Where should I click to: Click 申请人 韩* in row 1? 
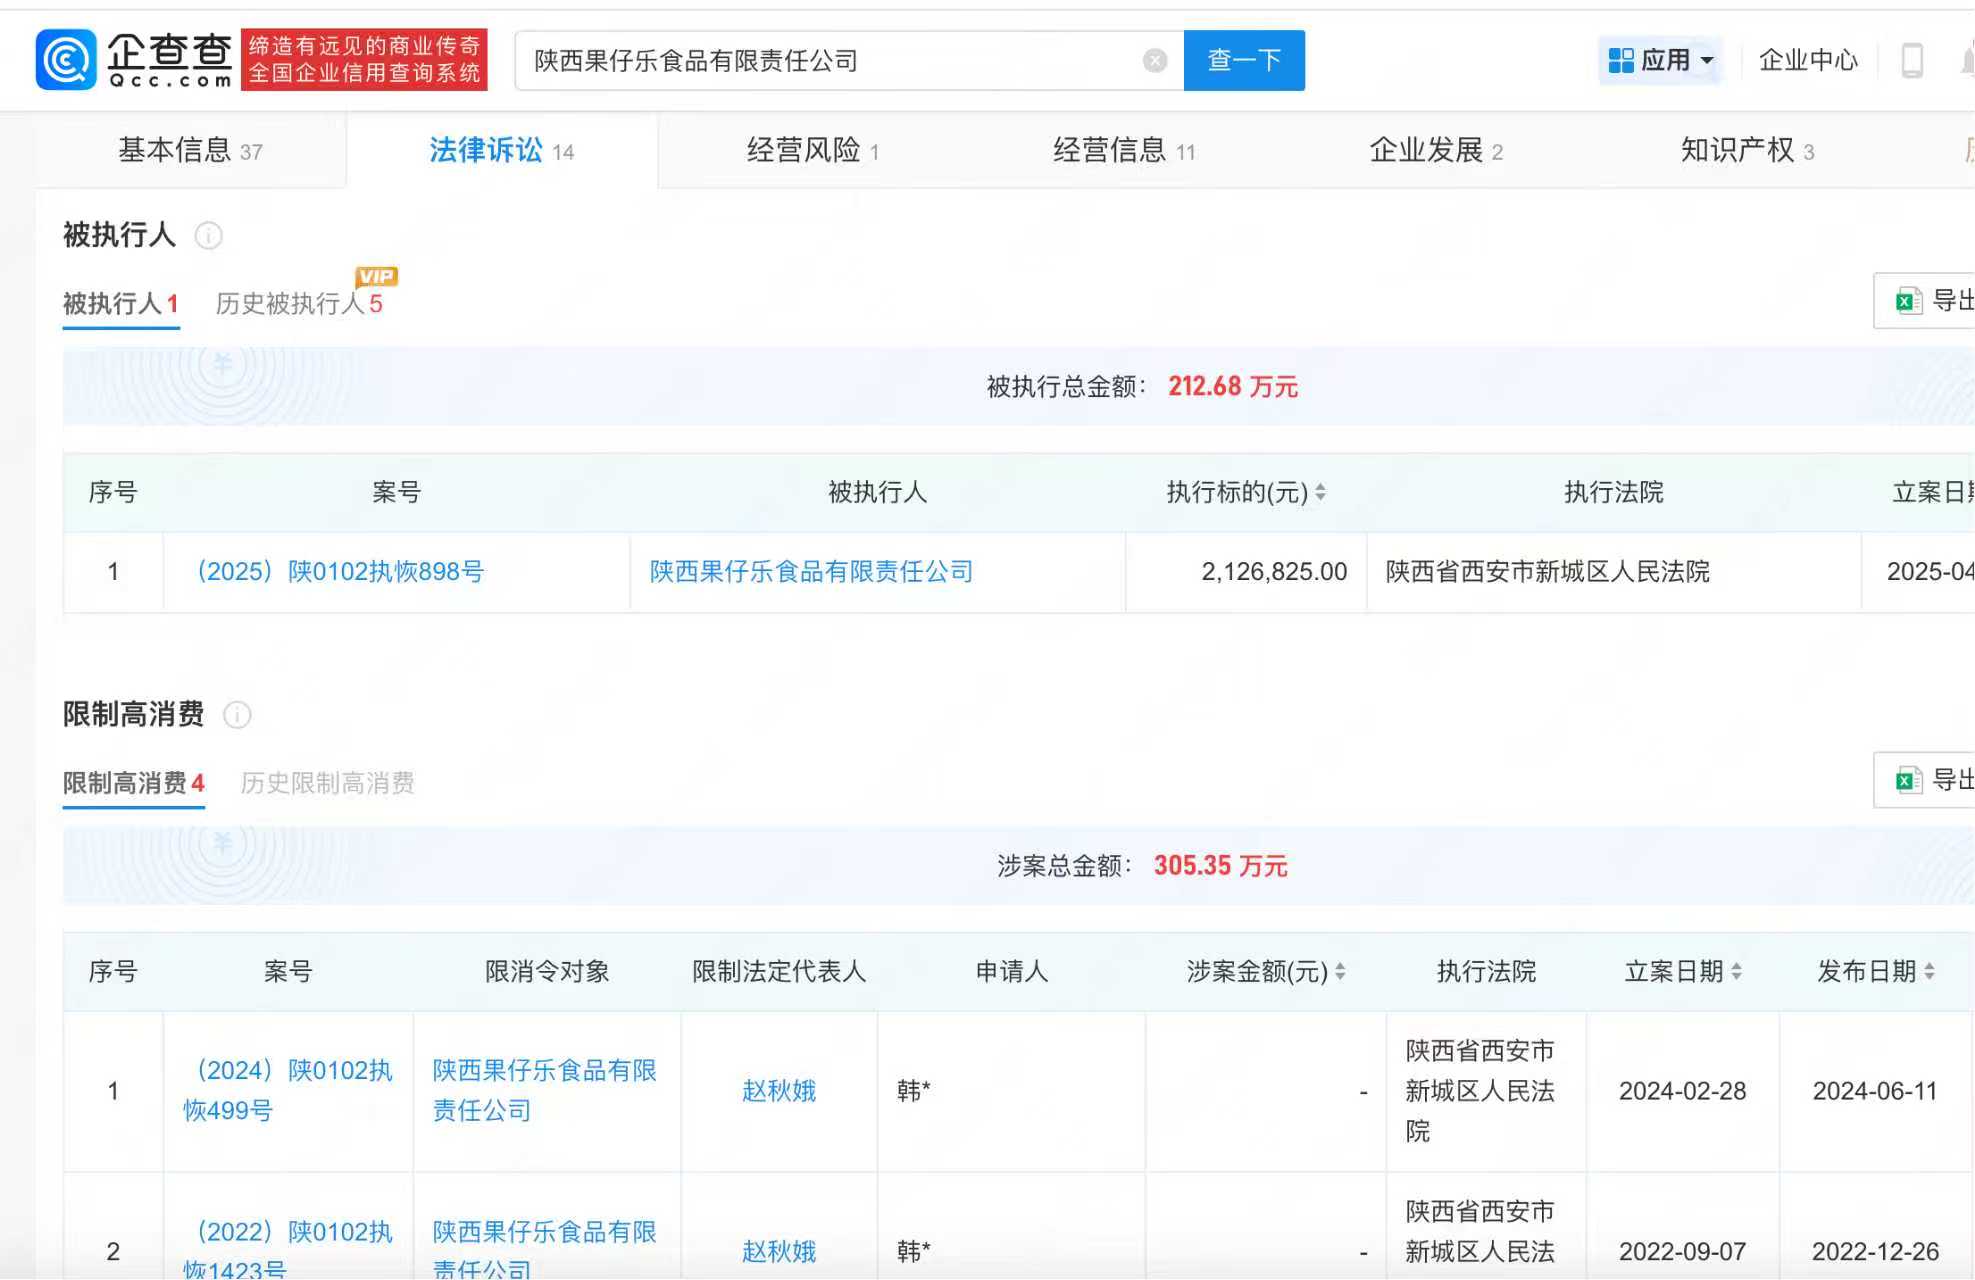(914, 1091)
